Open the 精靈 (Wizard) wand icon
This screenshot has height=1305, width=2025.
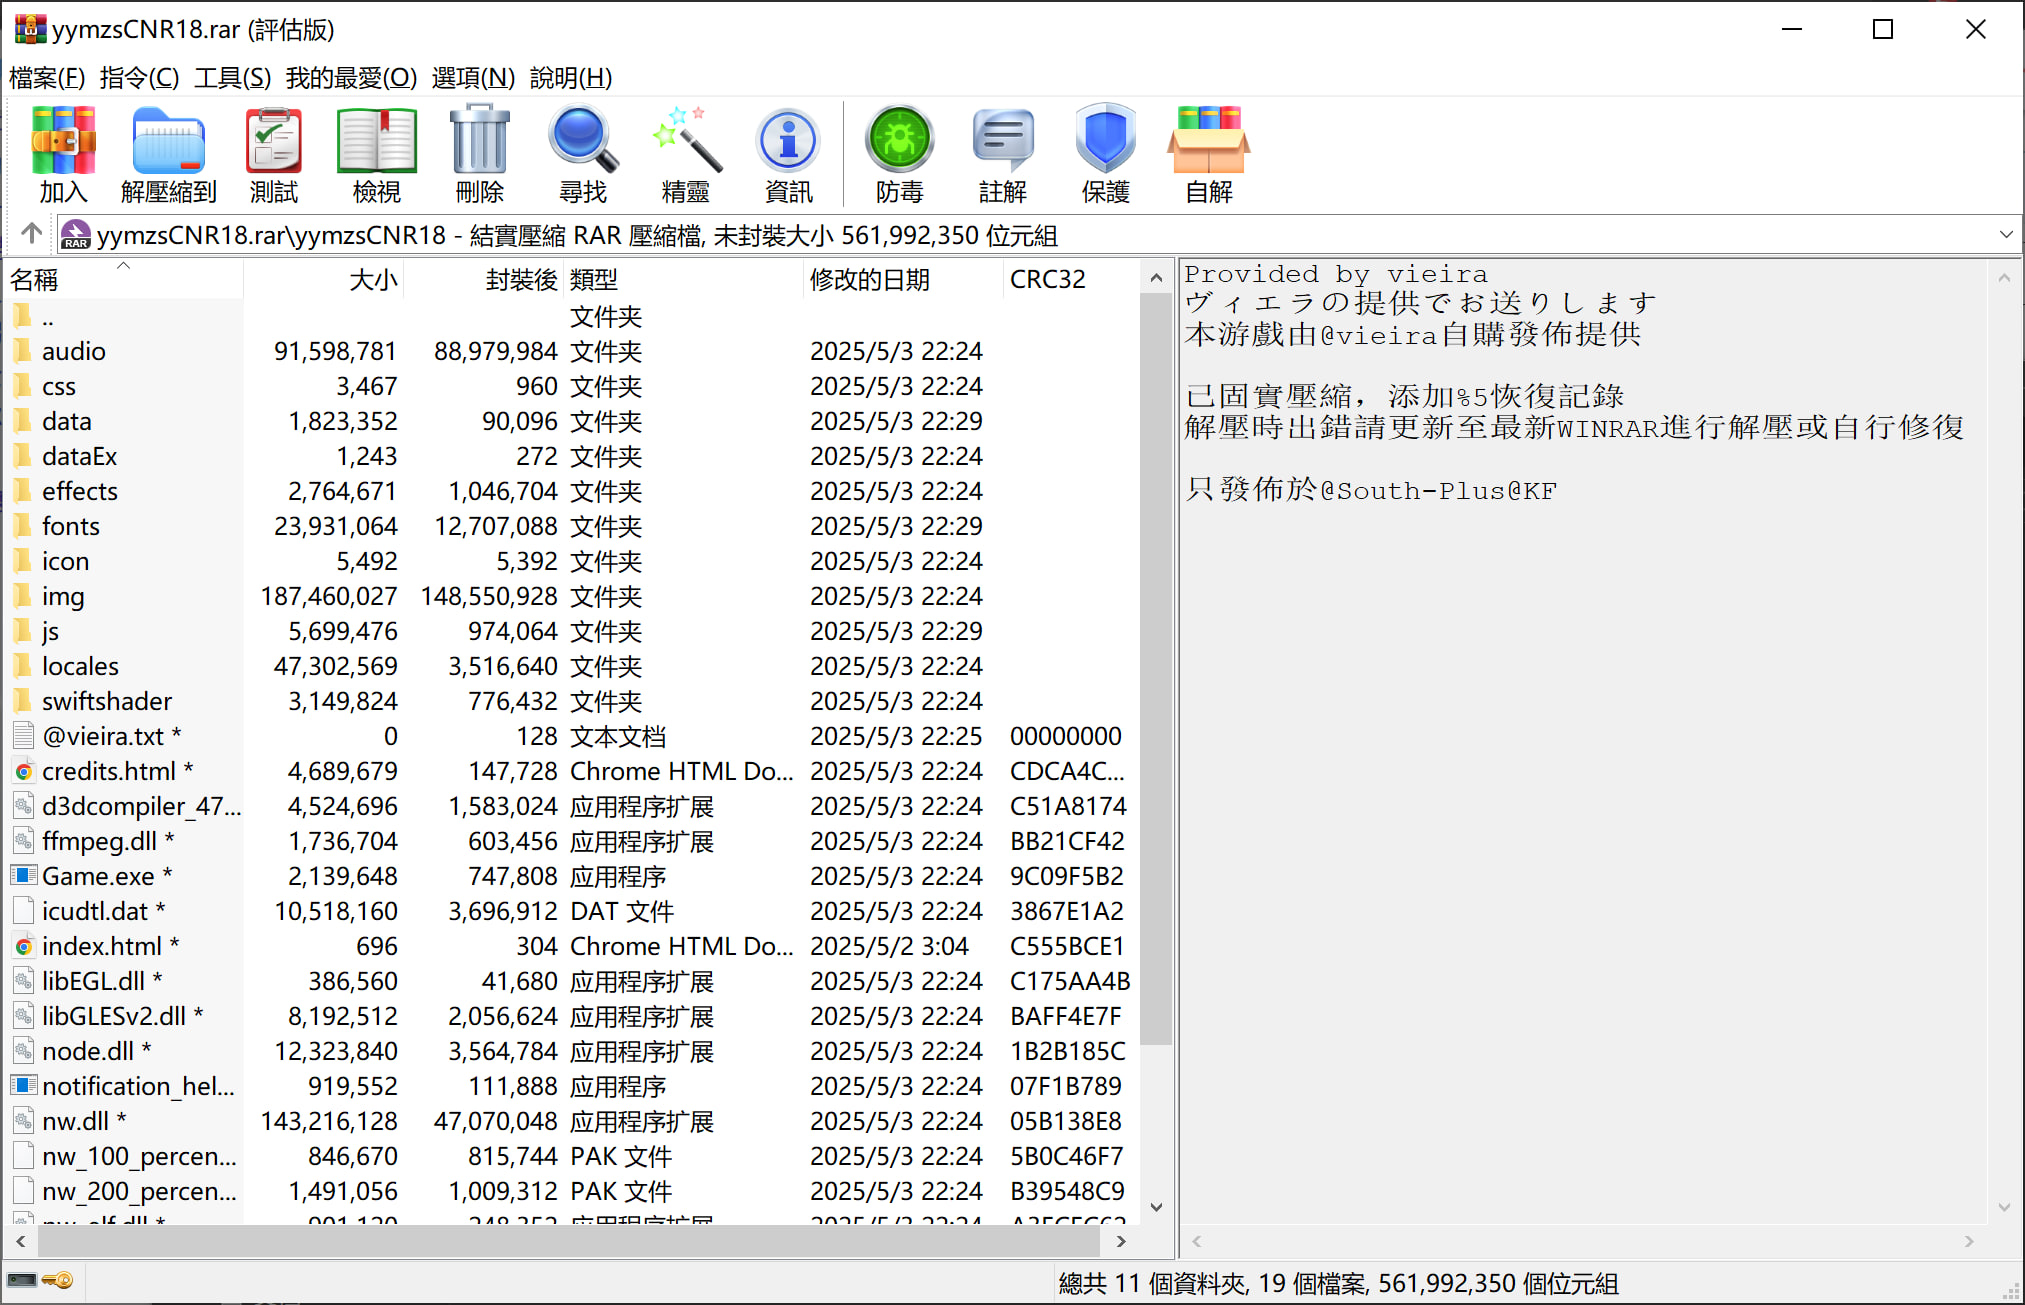tap(686, 140)
